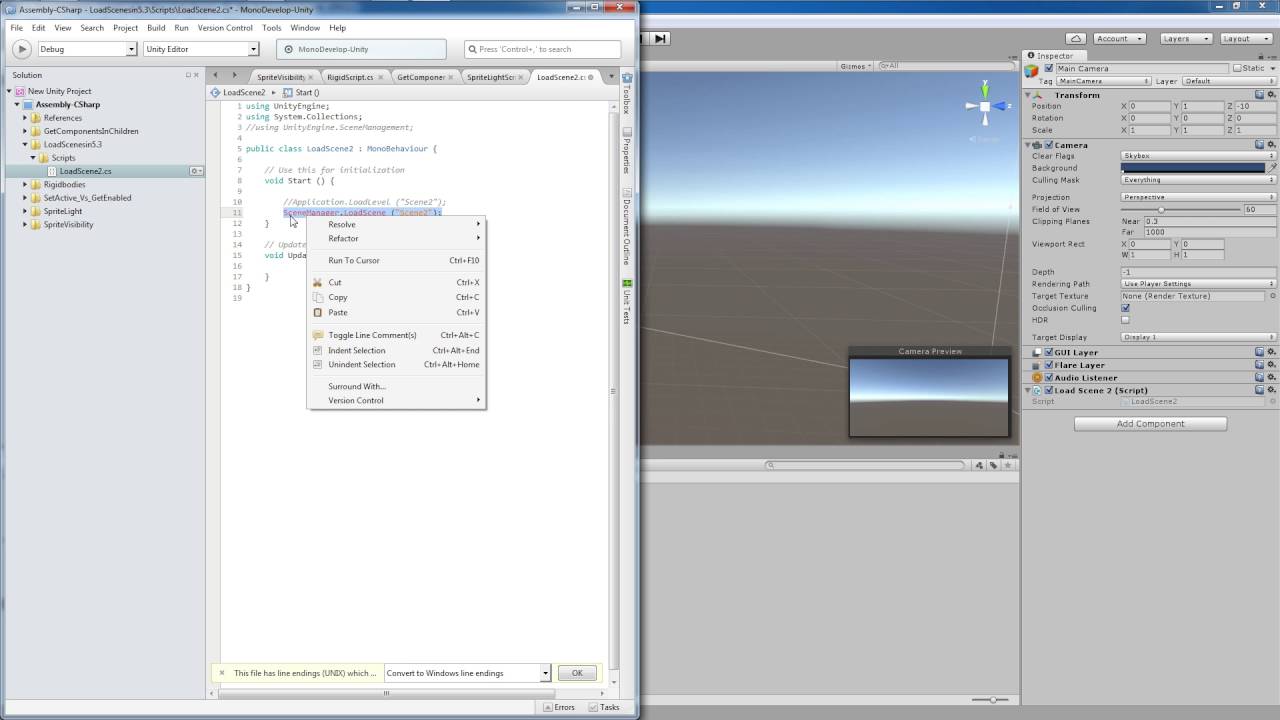
Task: Open Version Control menu bar item
Action: click(225, 28)
